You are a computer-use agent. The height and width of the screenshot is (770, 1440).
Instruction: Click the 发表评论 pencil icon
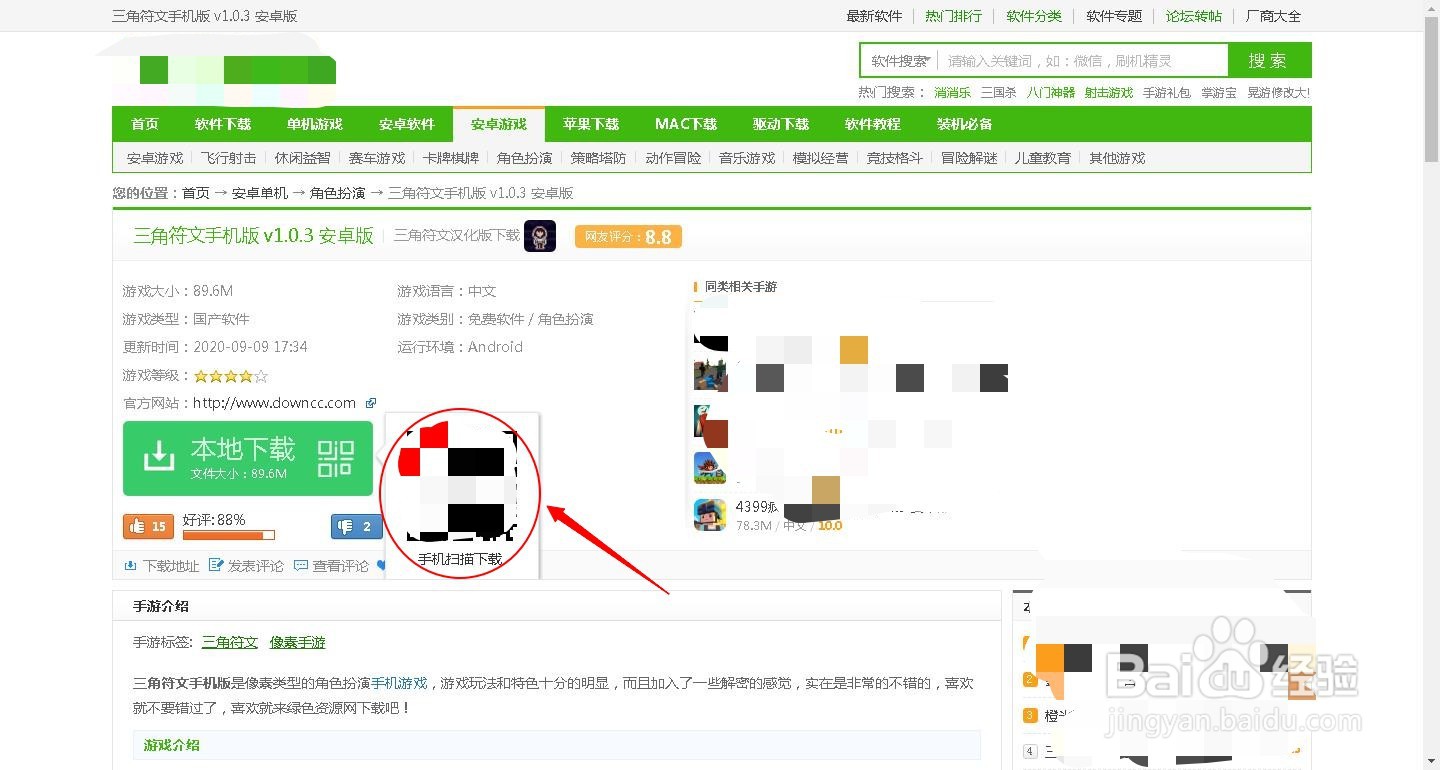pos(216,566)
